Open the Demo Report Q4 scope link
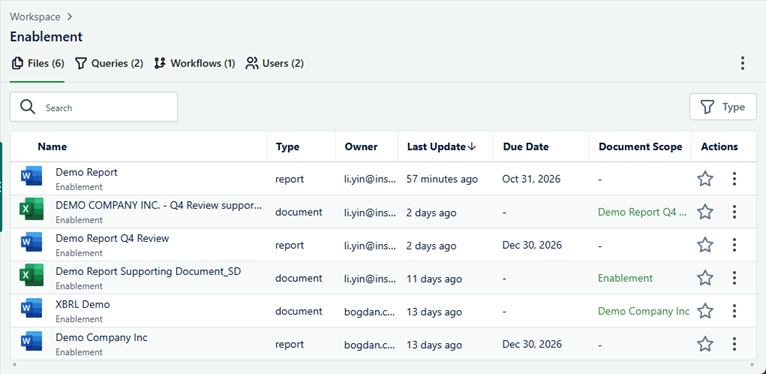766x374 pixels. [642, 212]
